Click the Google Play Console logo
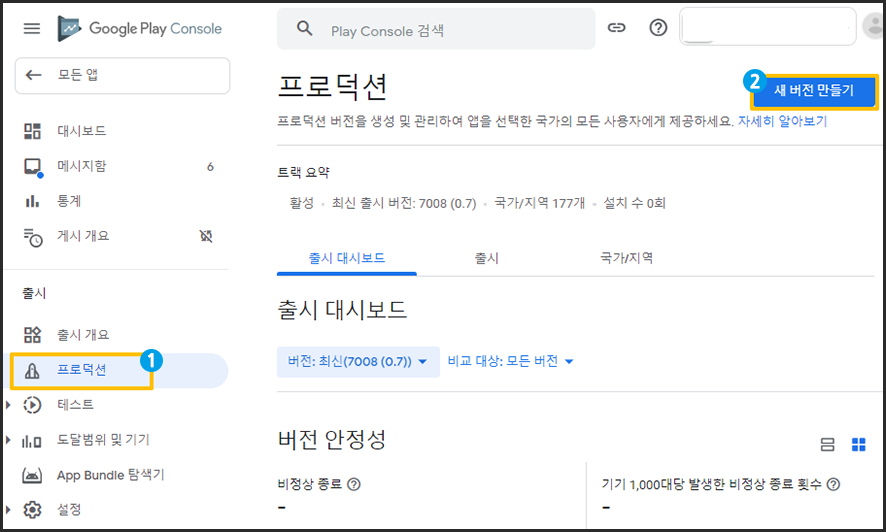886x532 pixels. (x=140, y=28)
